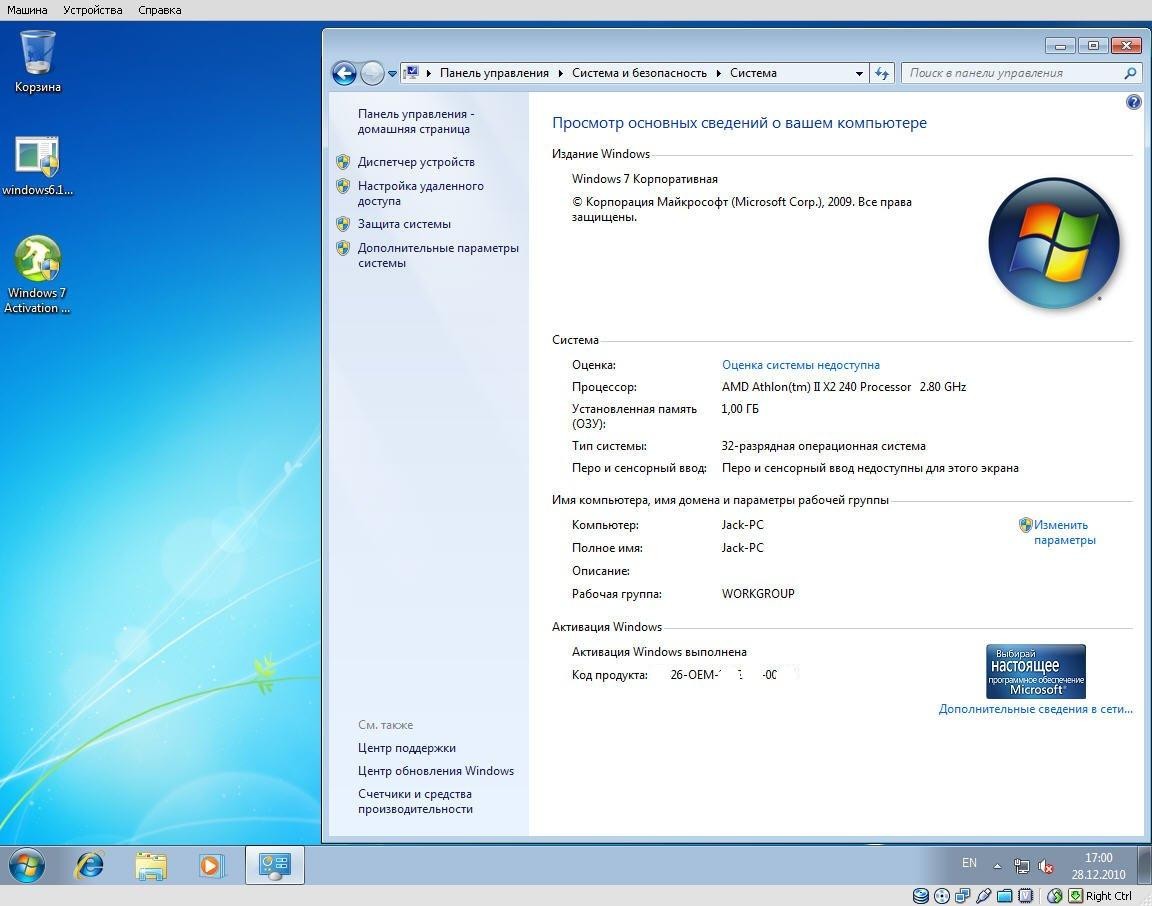1152x906 pixels.
Task: Click the computer icon in the address bar
Action: pyautogui.click(x=411, y=73)
